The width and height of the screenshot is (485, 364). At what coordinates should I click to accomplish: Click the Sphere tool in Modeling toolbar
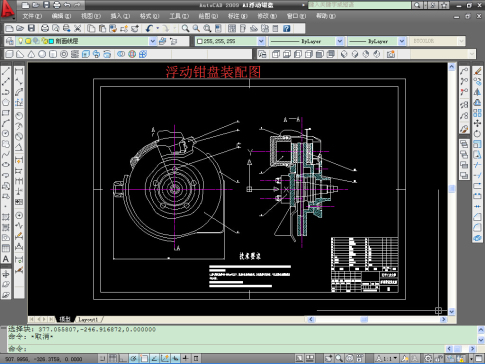[x=42, y=54]
